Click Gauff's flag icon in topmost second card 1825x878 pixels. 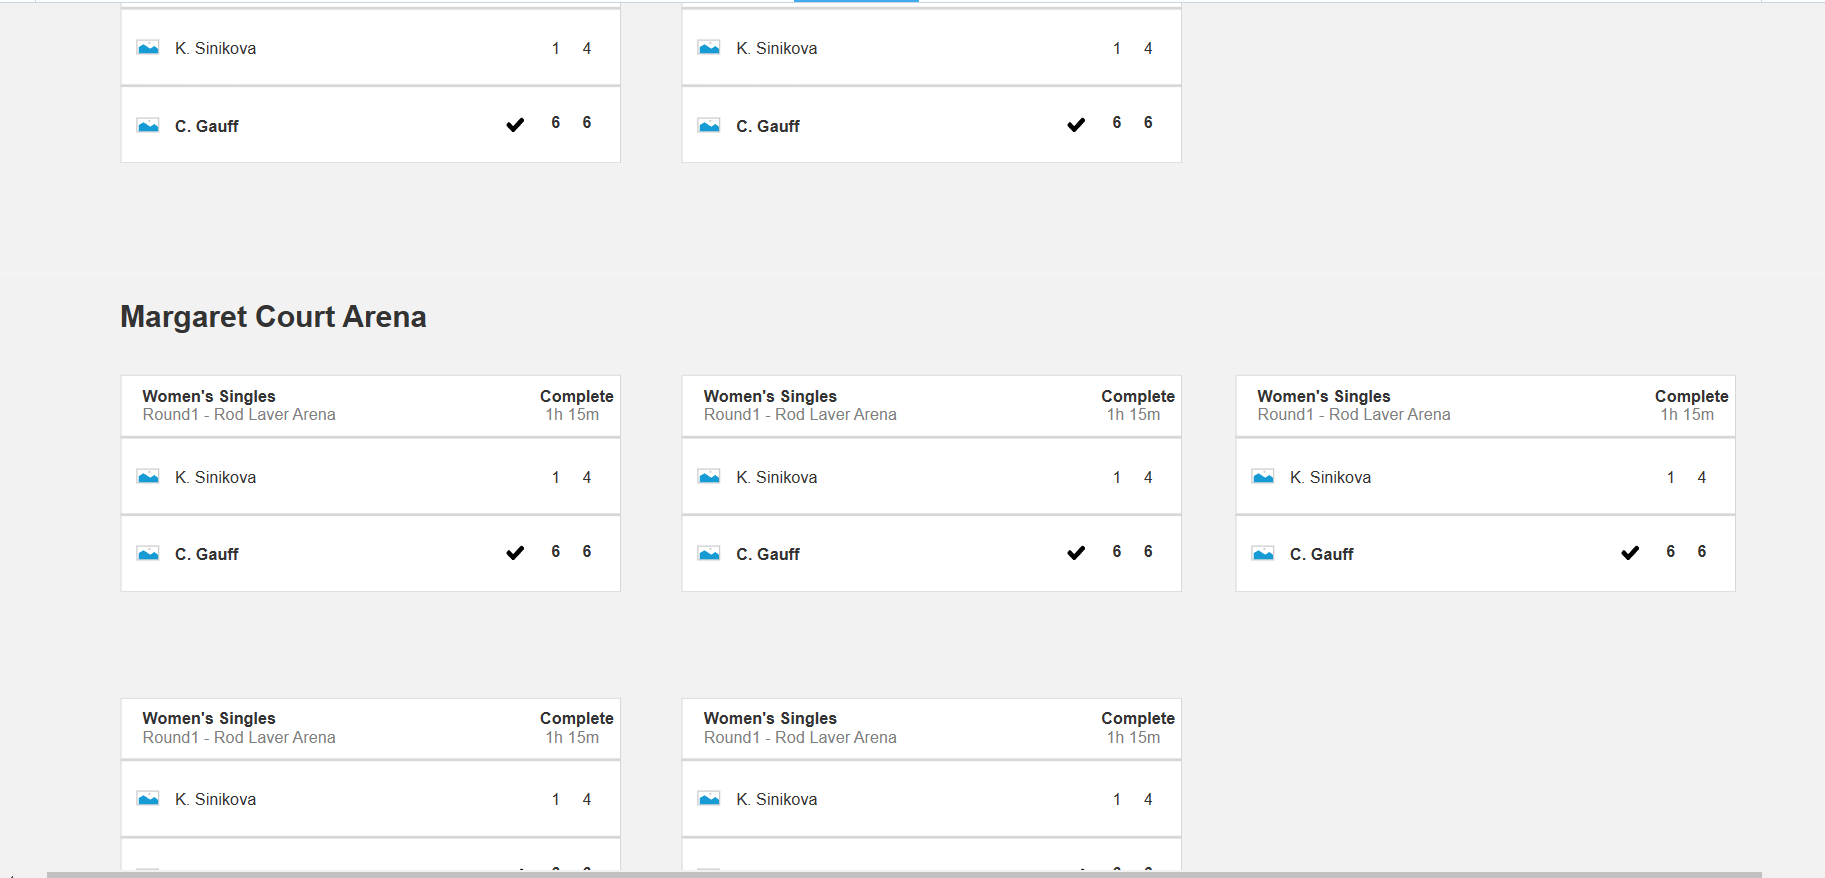pyautogui.click(x=709, y=126)
